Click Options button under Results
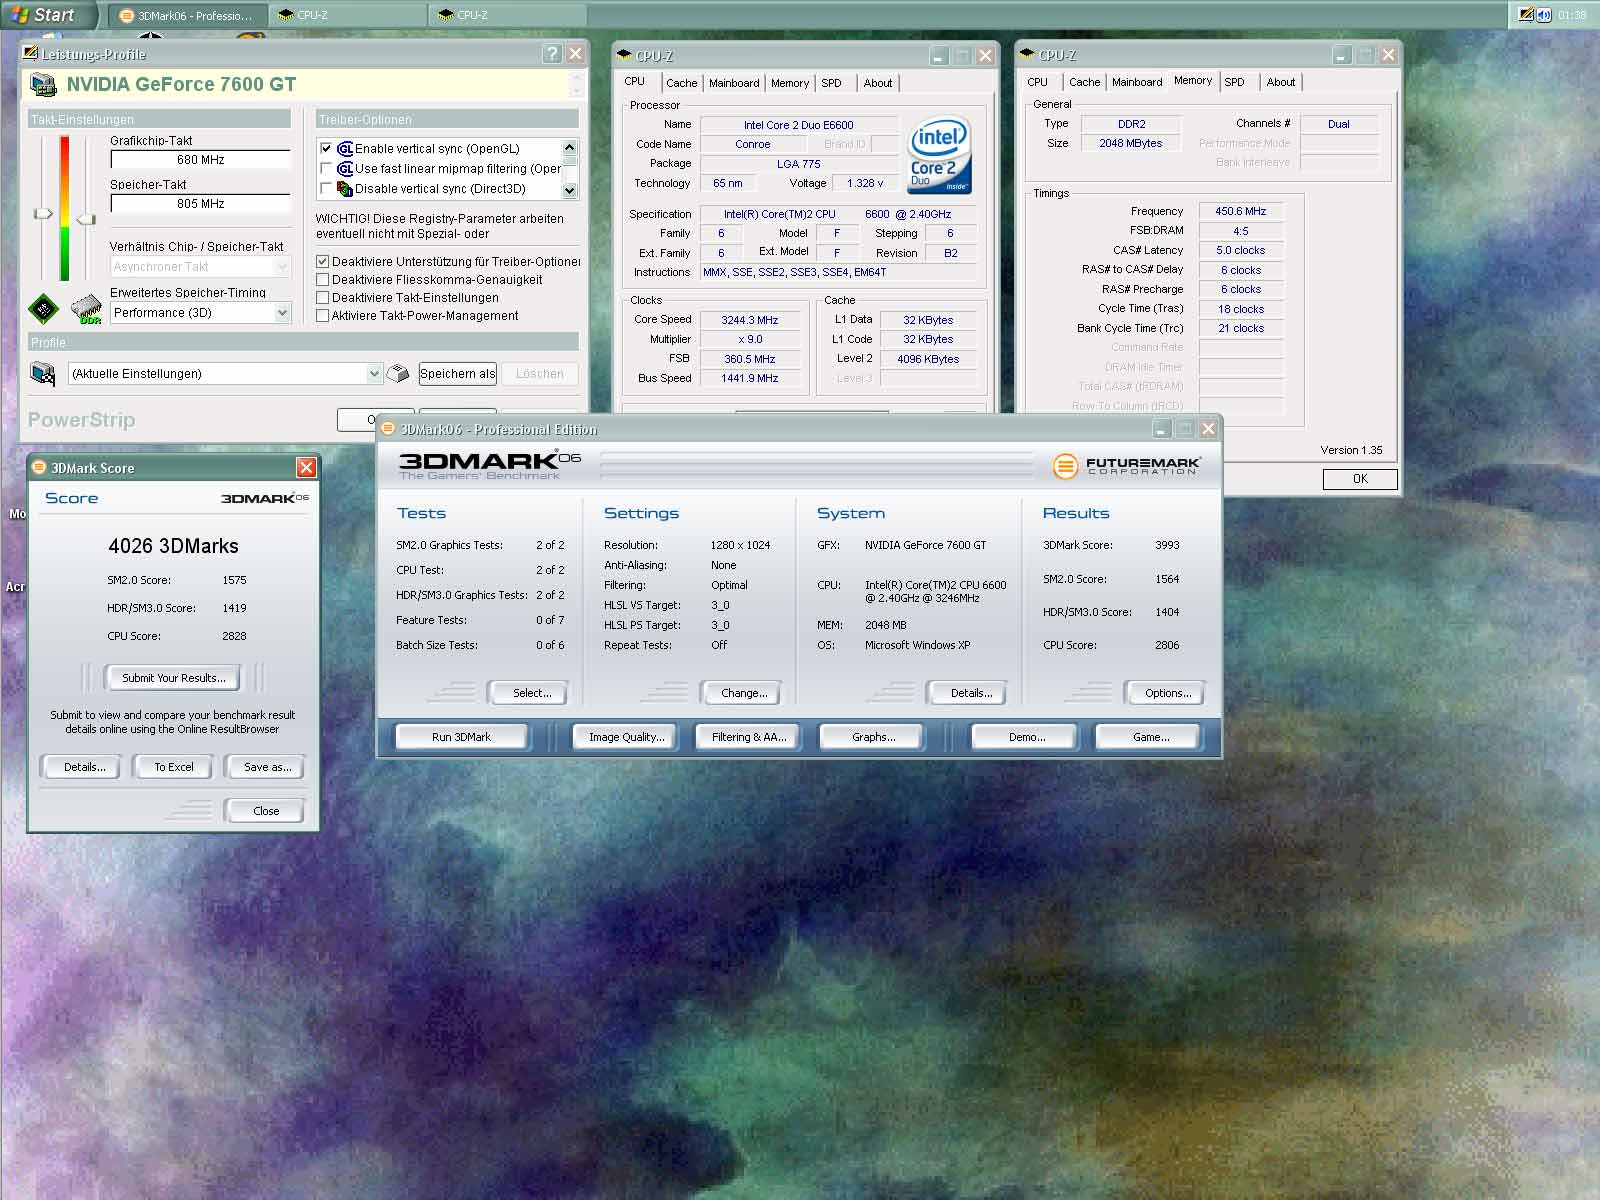The image size is (1600, 1200). coord(1168,693)
